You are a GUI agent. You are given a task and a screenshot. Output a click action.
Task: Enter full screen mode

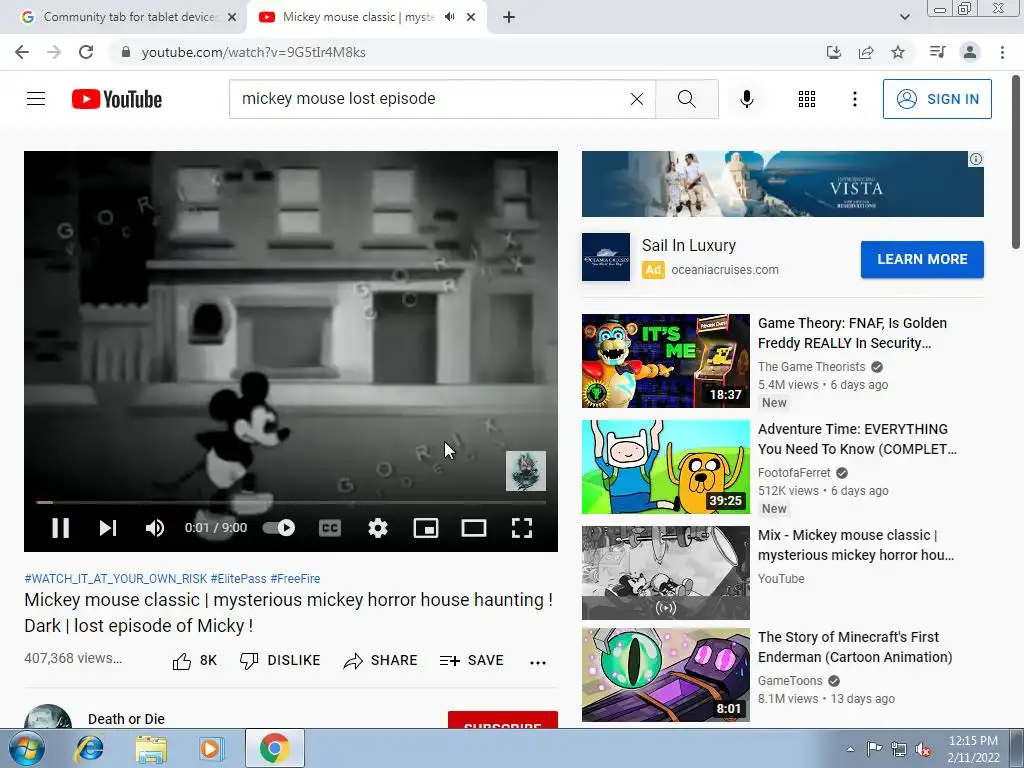pyautogui.click(x=522, y=528)
